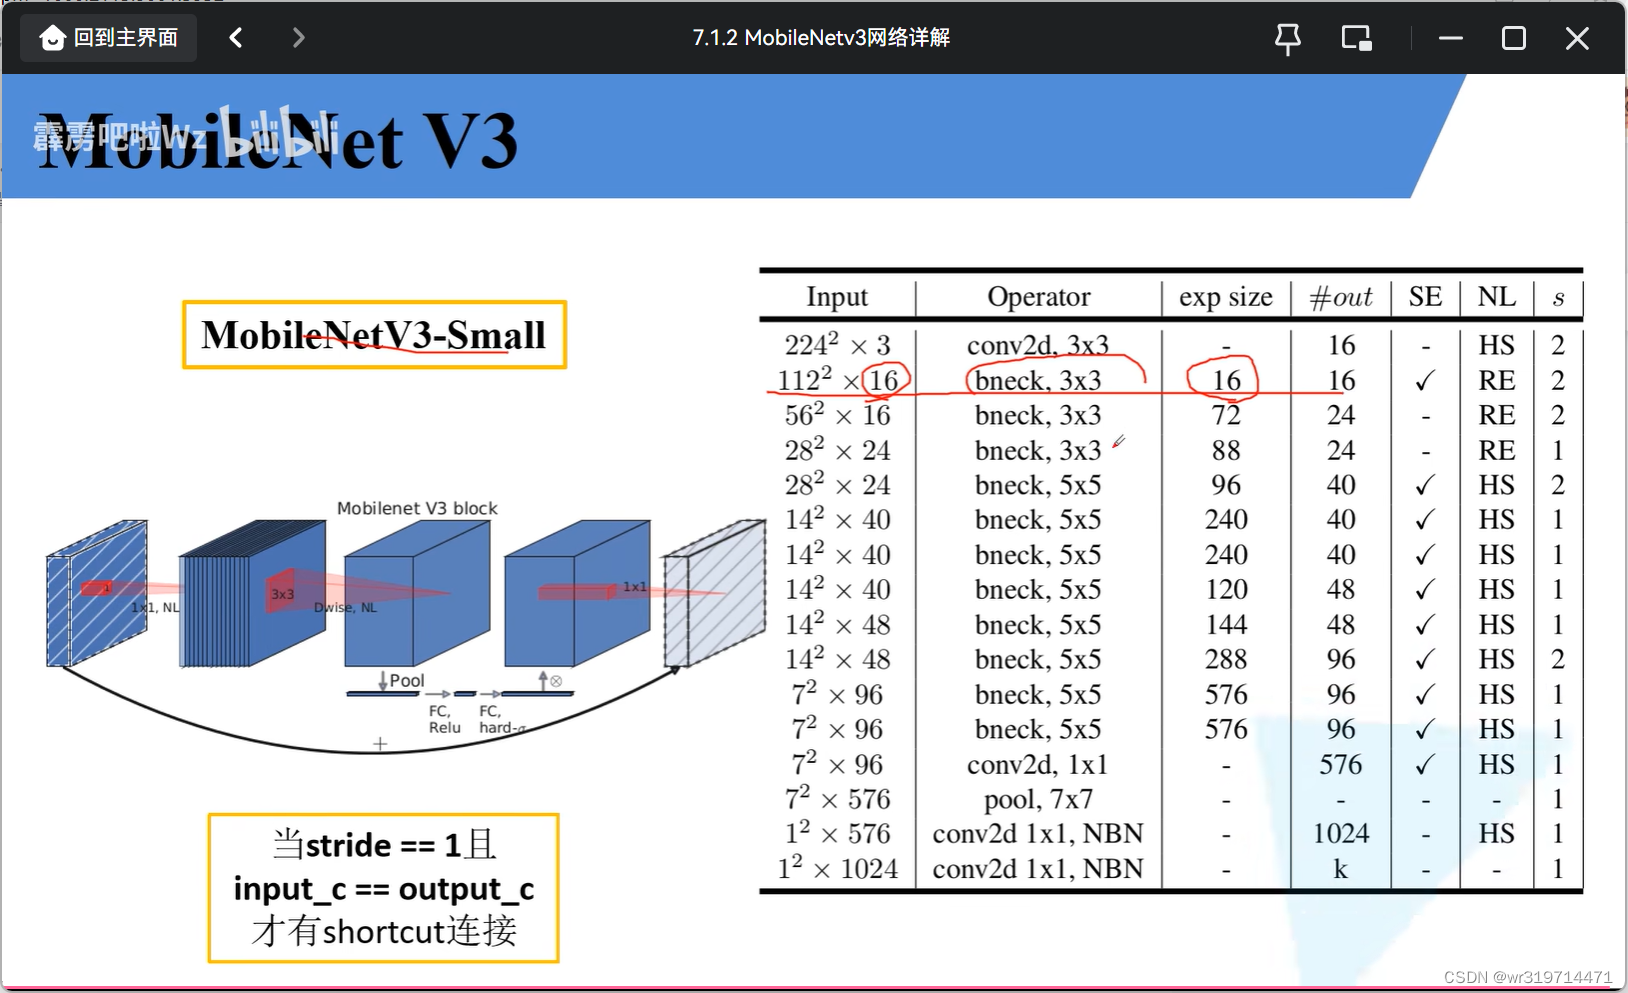Click the 112² × 16 input cell
The height and width of the screenshot is (993, 1628).
[x=838, y=380]
